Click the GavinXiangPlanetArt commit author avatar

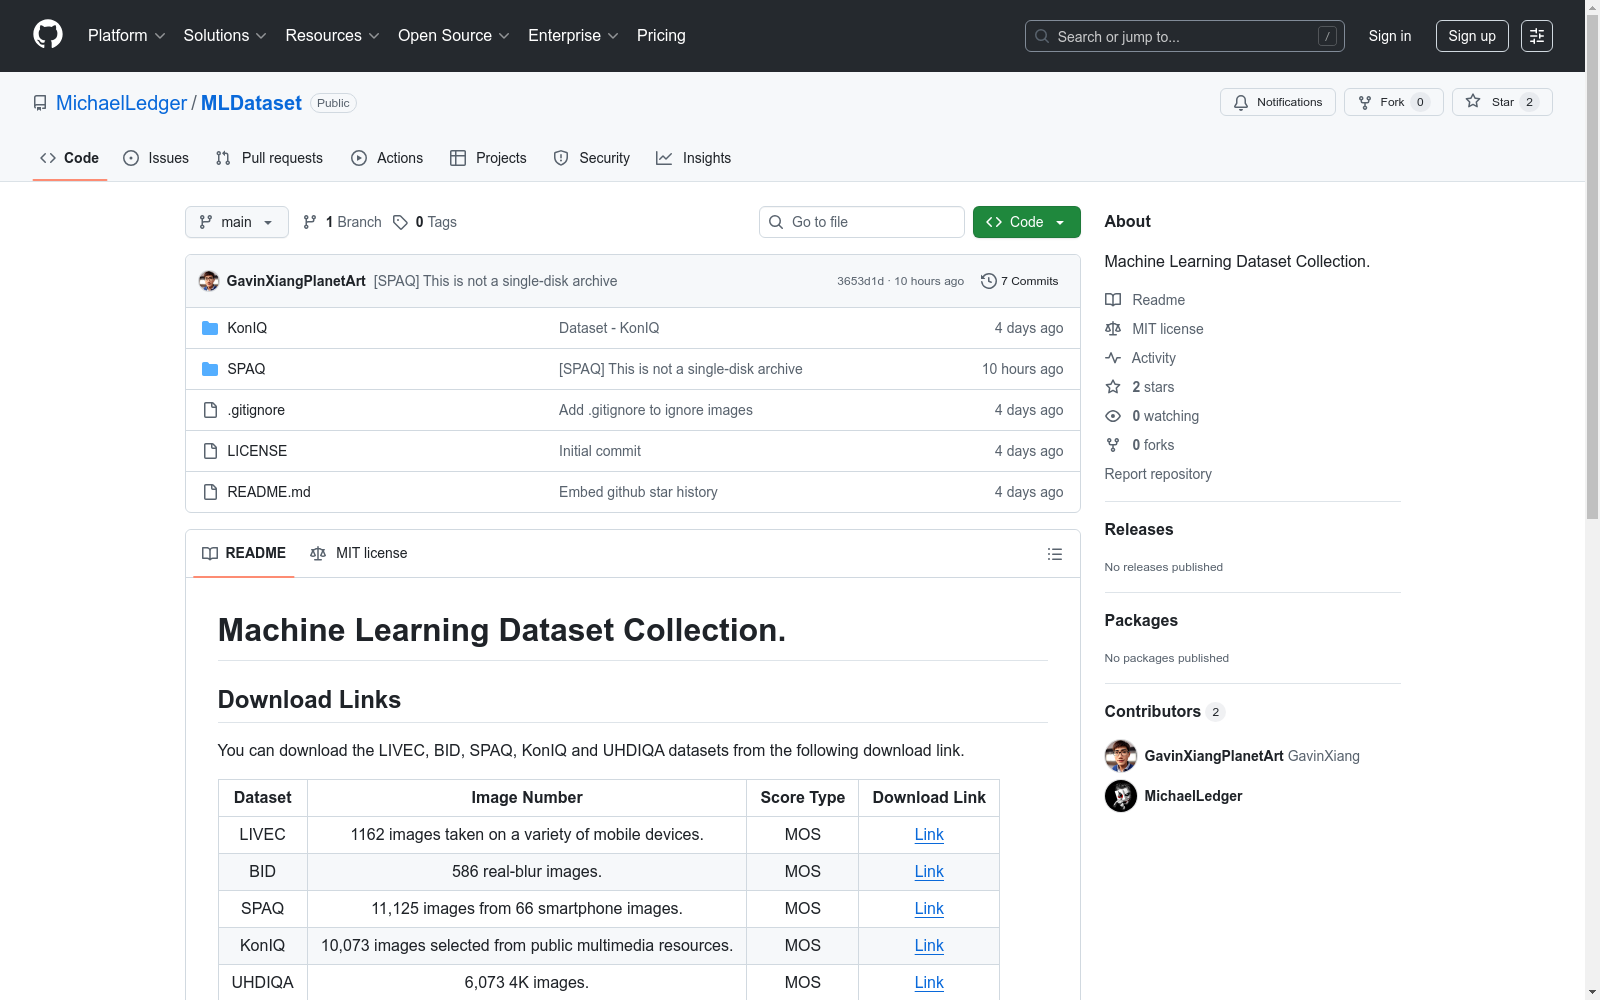pos(209,281)
